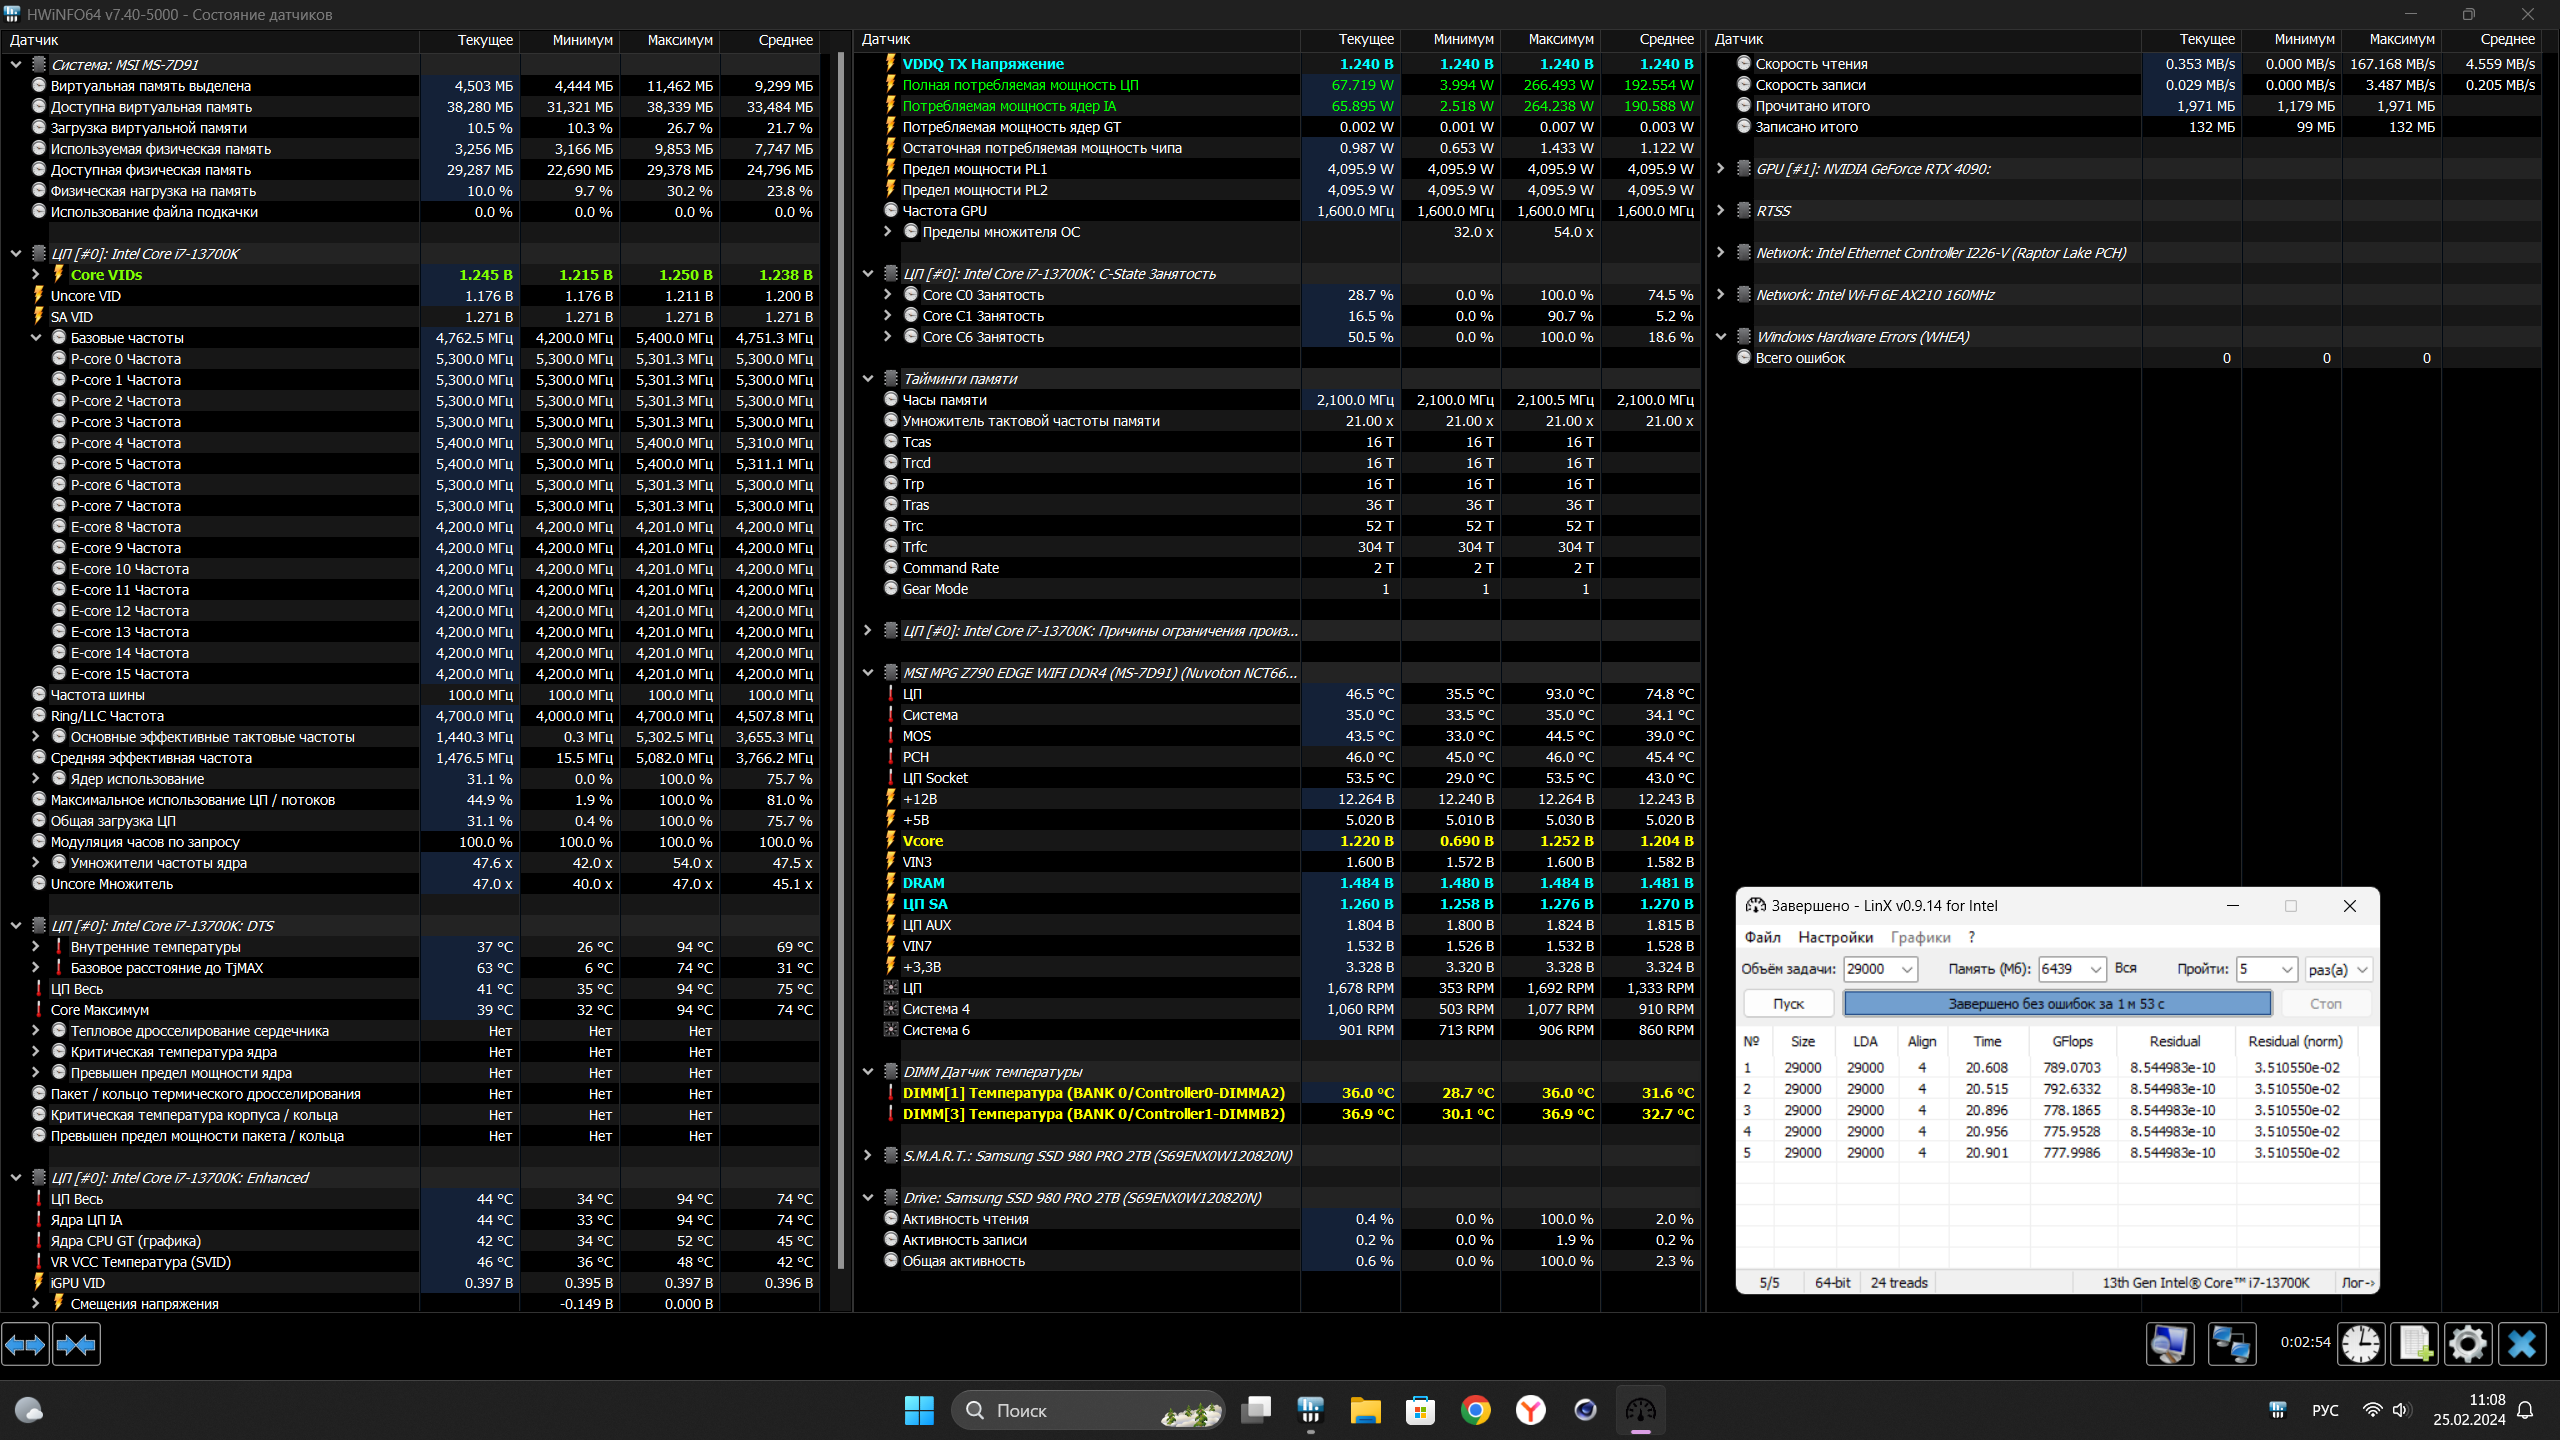Click the expand columns arrows icon
This screenshot has height=1440, width=2560.
25,1345
